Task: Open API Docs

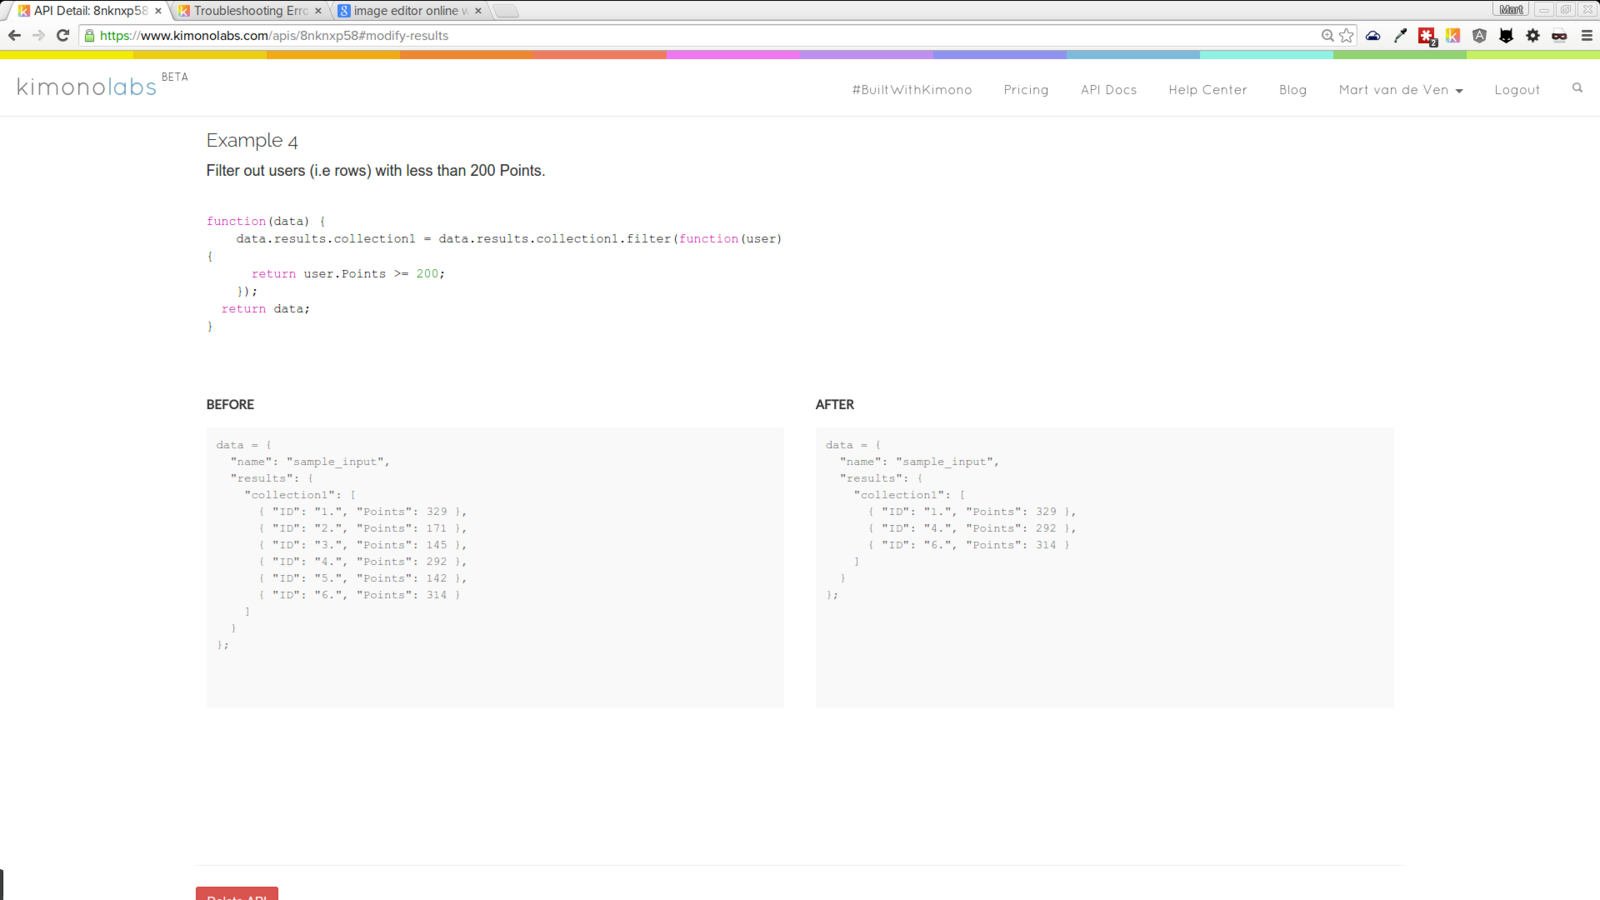Action: tap(1108, 90)
